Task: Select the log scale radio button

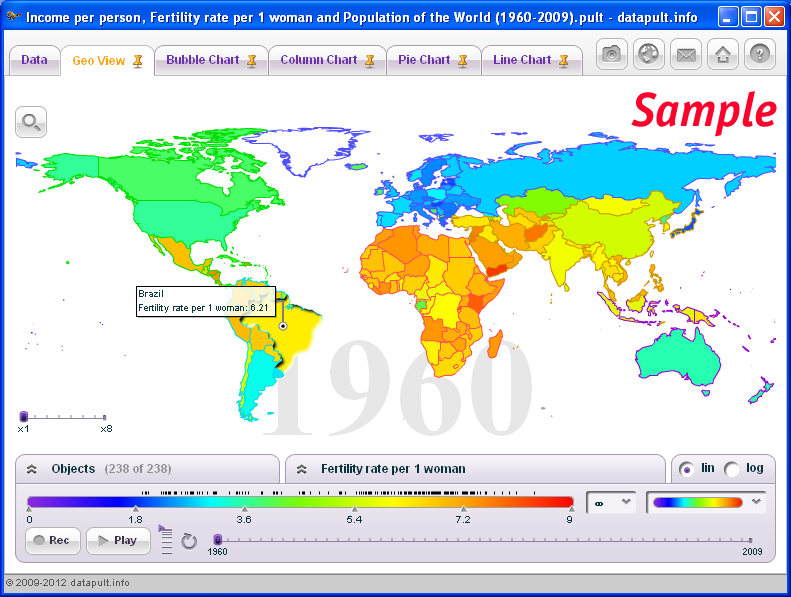Action: pyautogui.click(x=731, y=469)
